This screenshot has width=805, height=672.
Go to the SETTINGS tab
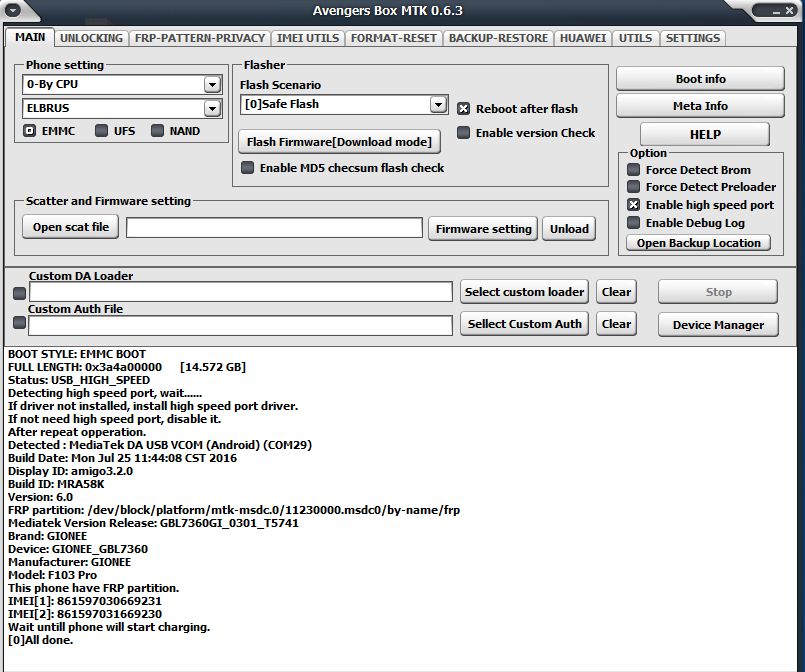tap(693, 38)
